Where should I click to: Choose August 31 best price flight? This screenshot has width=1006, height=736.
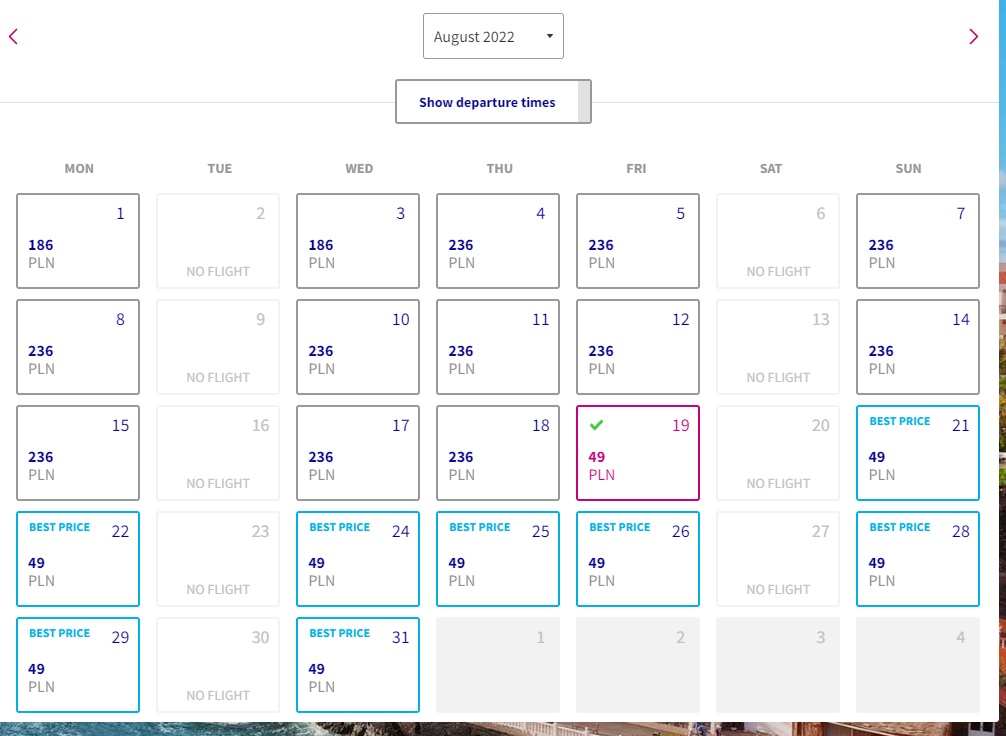358,664
